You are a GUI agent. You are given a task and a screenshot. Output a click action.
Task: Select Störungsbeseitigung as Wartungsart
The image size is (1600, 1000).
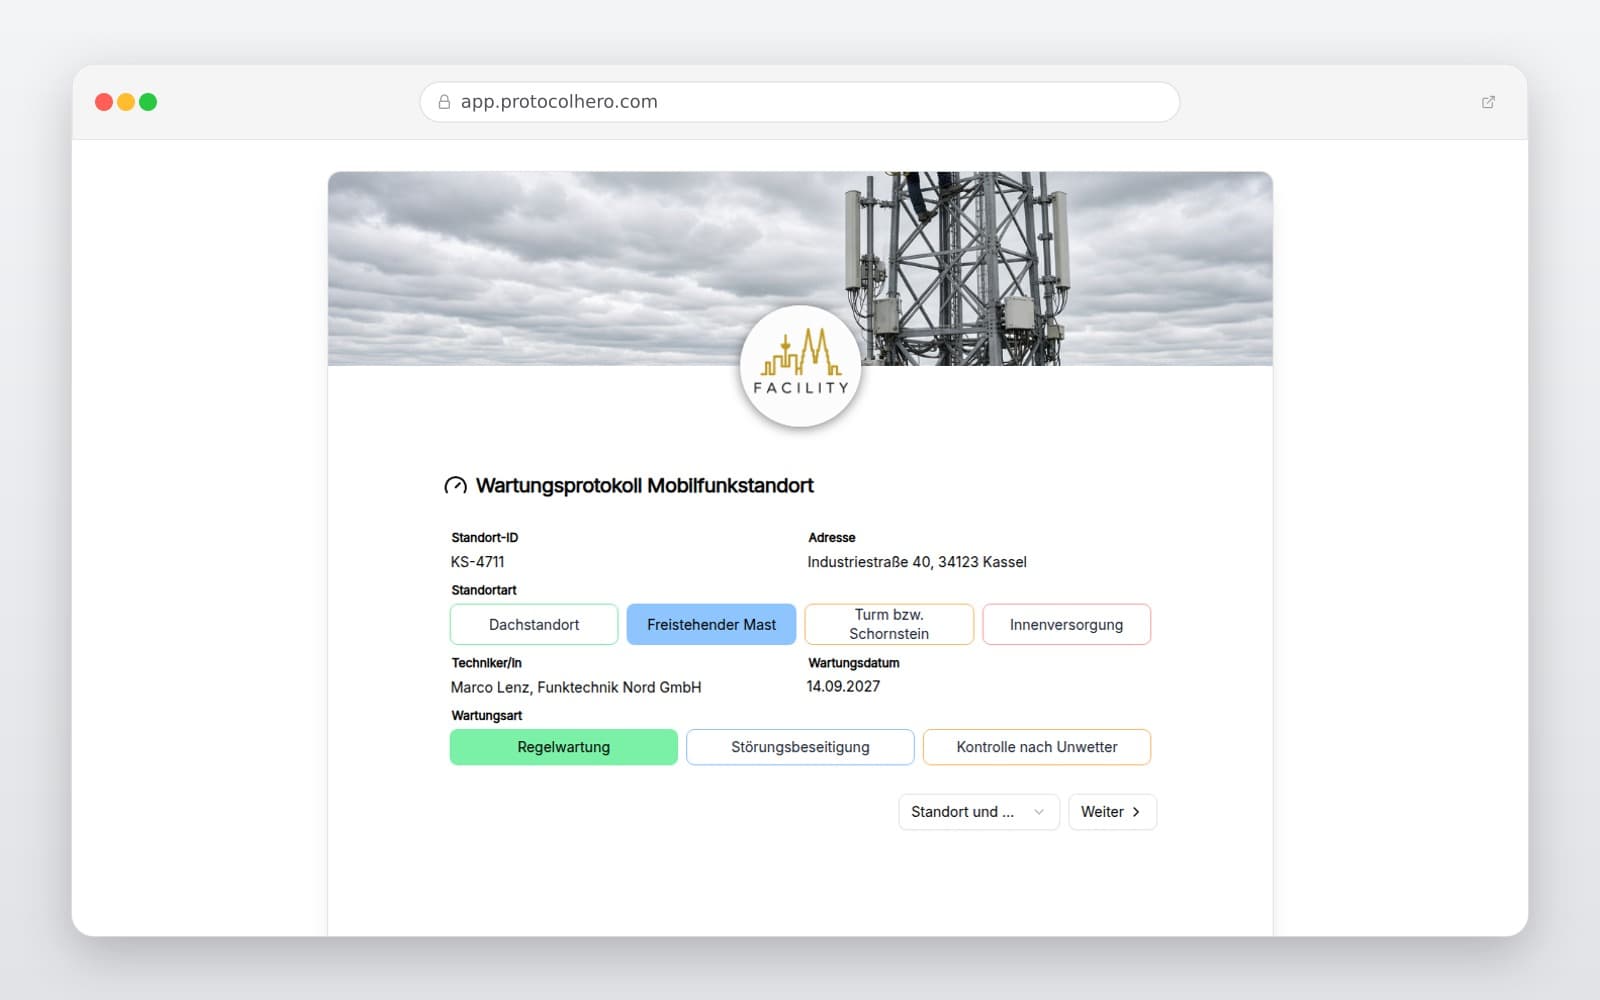click(800, 747)
